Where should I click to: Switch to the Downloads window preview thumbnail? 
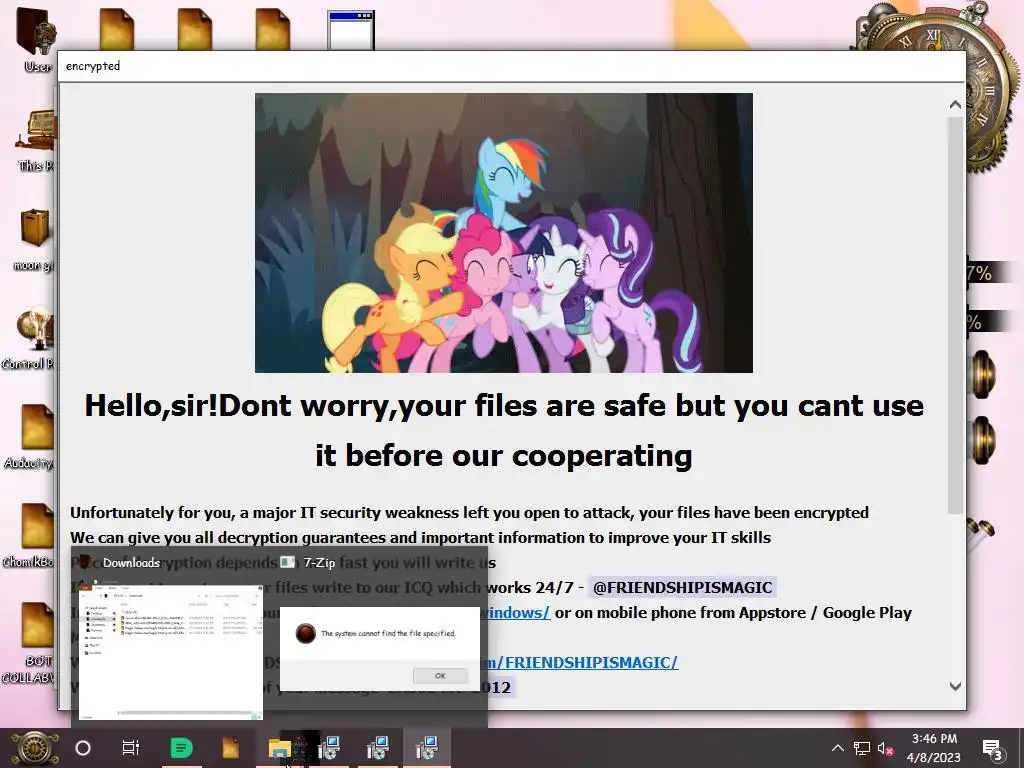[171, 652]
